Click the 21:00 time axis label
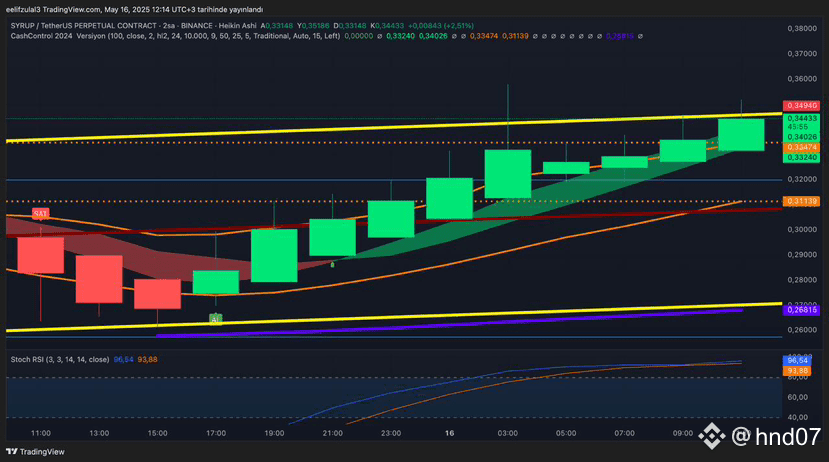This screenshot has height=462, width=829. tap(333, 433)
